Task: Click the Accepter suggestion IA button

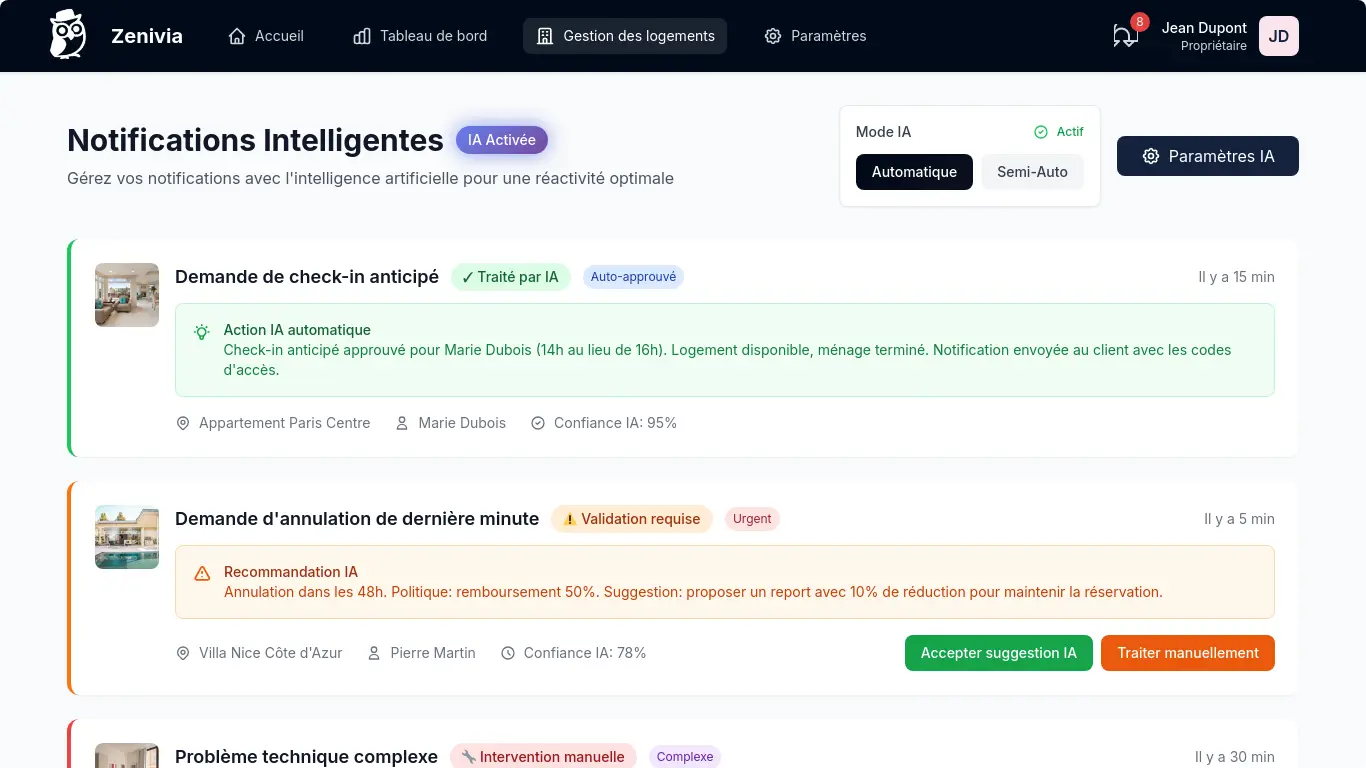Action: click(x=998, y=653)
